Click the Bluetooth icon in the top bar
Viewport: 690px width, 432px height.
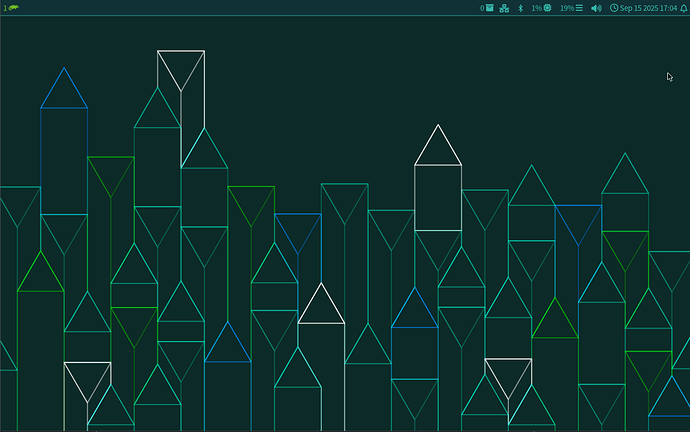click(x=519, y=8)
